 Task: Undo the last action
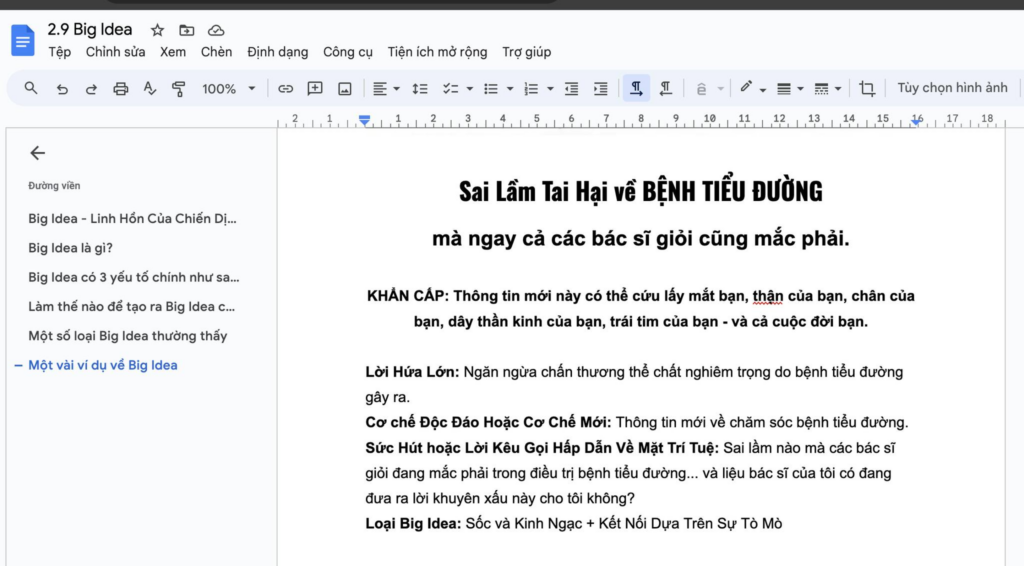click(62, 89)
